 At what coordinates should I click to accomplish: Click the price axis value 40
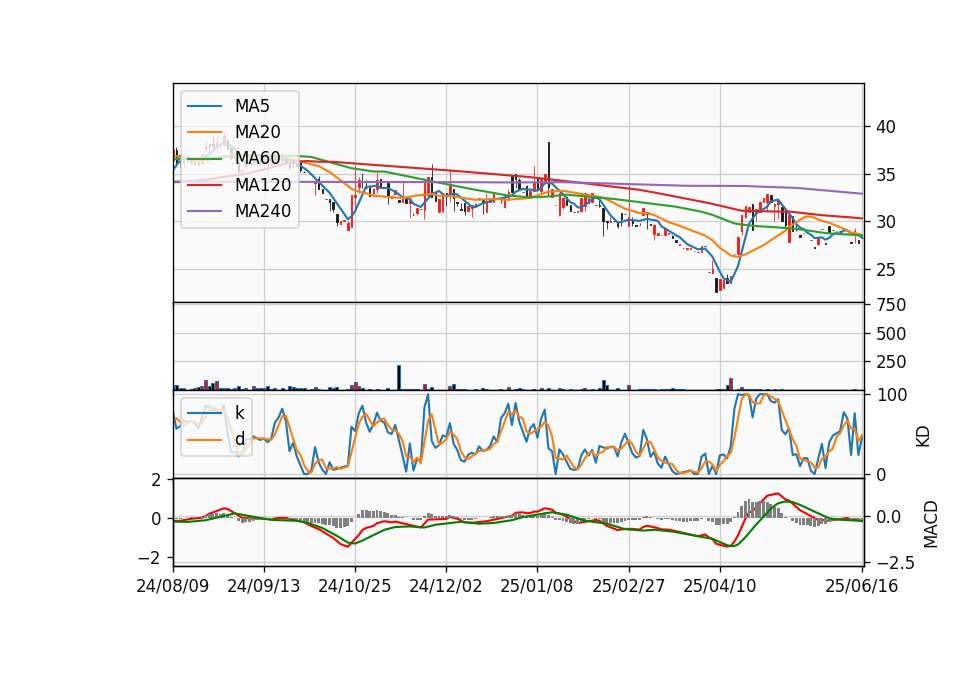pos(886,127)
